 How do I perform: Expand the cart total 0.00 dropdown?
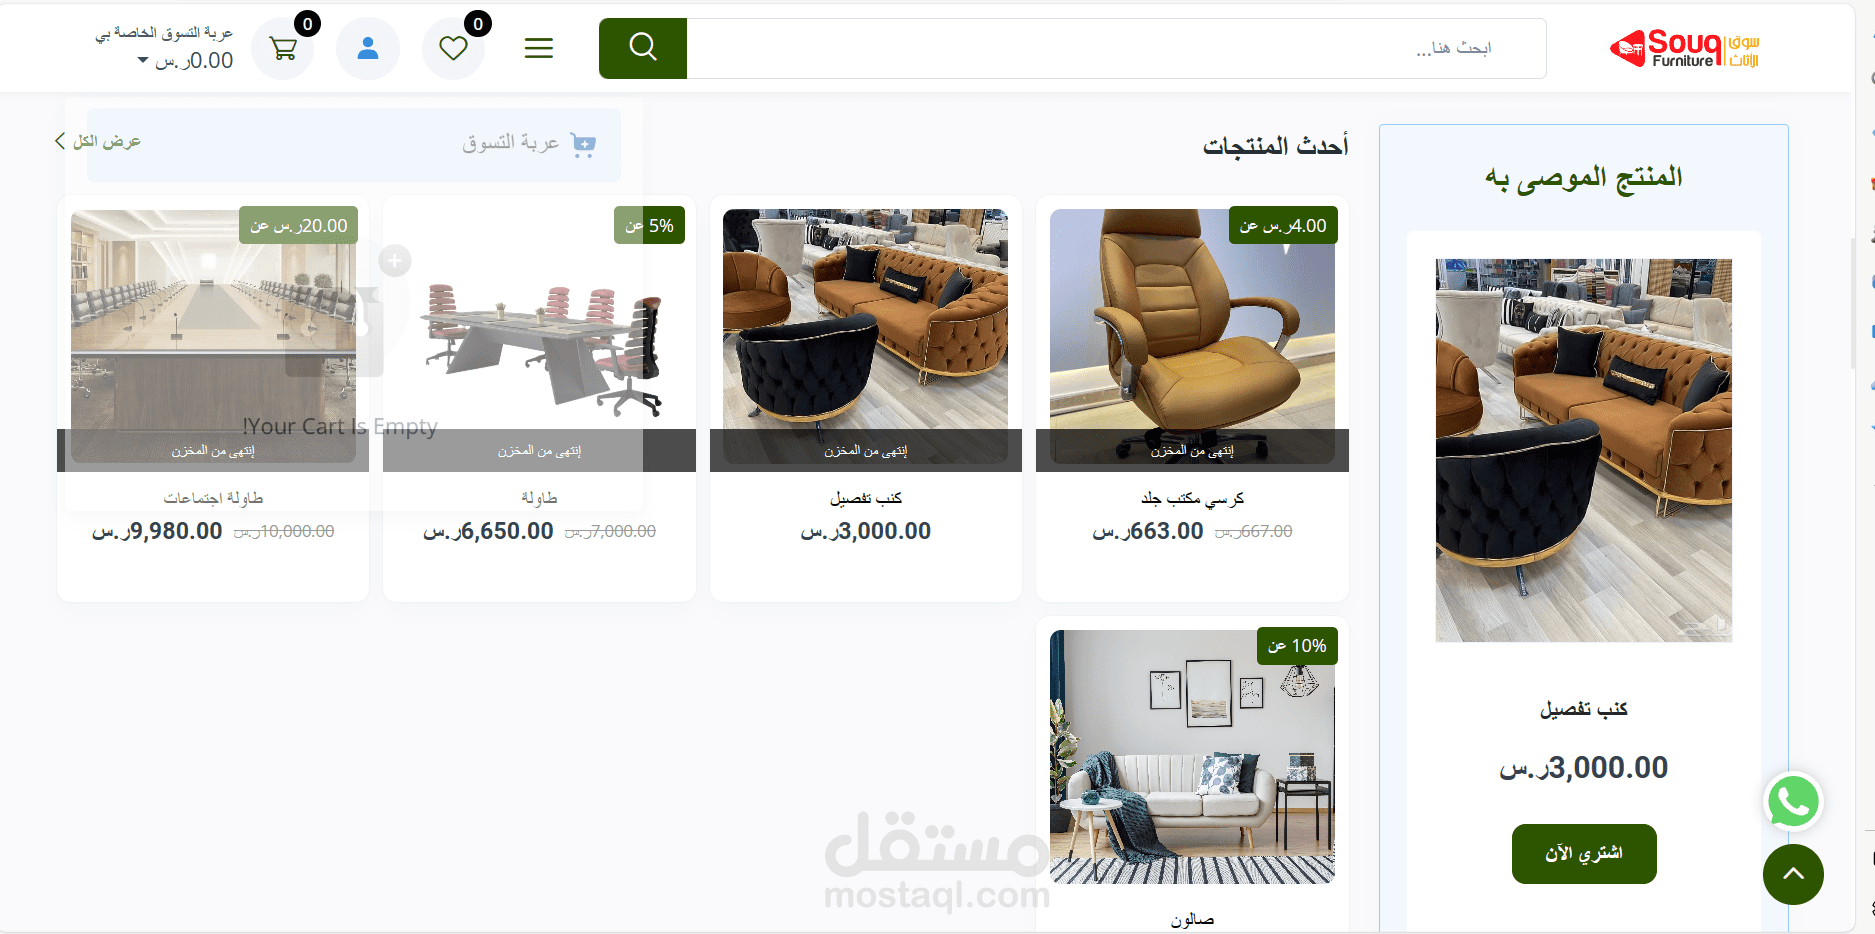185,60
